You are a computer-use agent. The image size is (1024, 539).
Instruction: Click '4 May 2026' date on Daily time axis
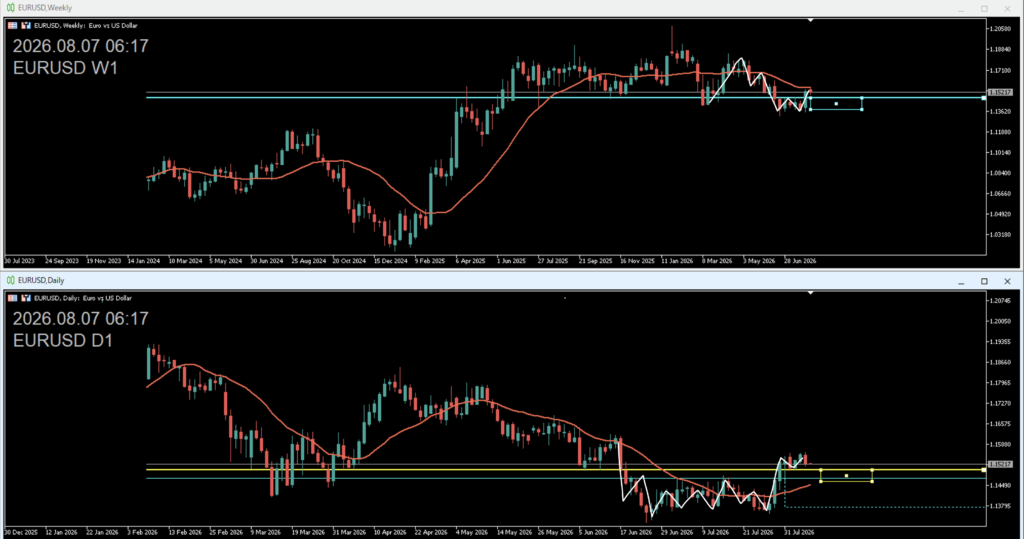coord(472,532)
